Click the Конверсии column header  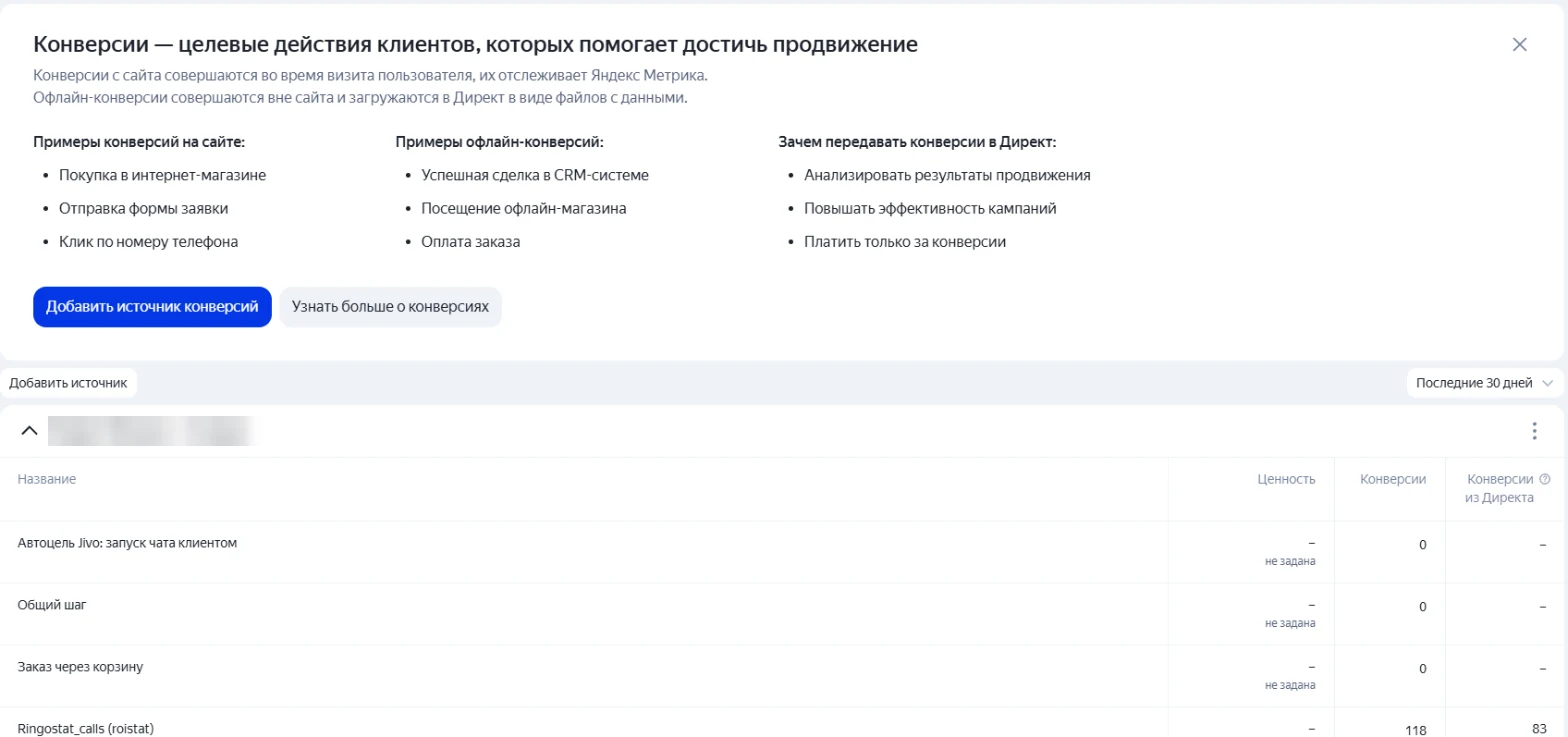coord(1393,479)
